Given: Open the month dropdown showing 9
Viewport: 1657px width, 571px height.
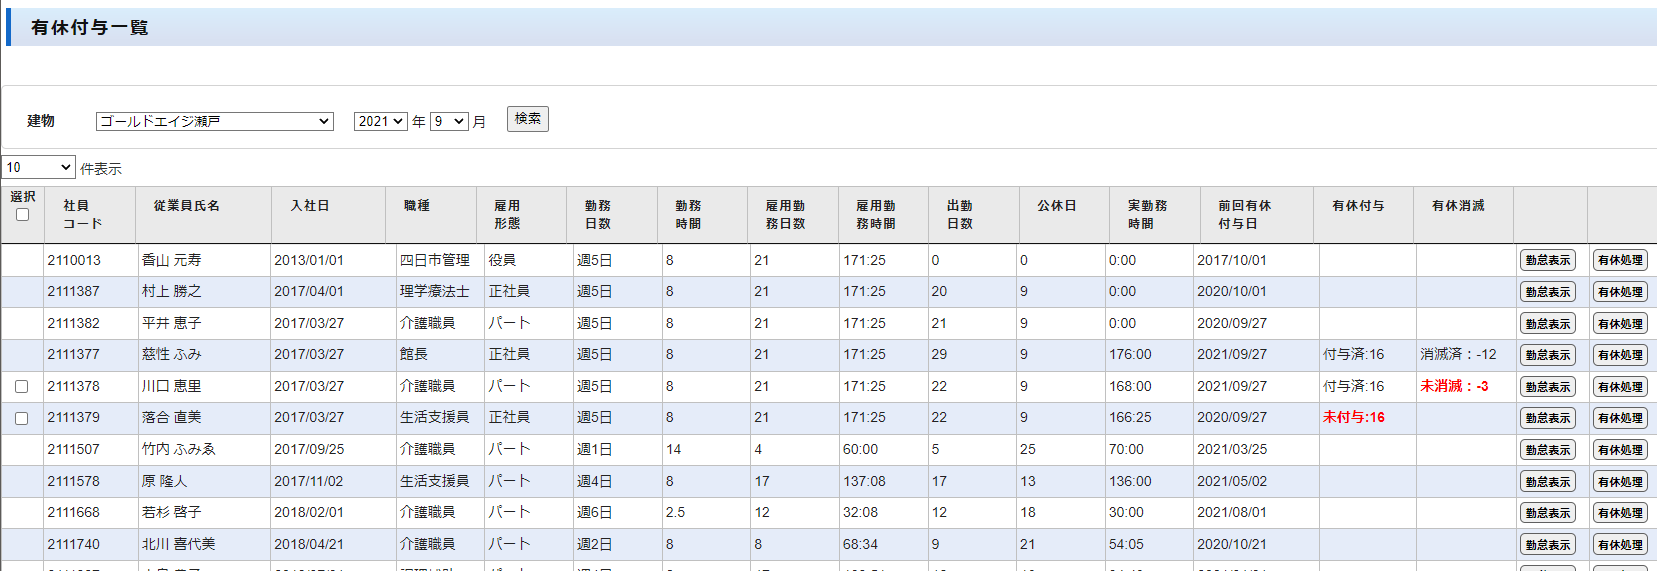Looking at the screenshot, I should 449,121.
